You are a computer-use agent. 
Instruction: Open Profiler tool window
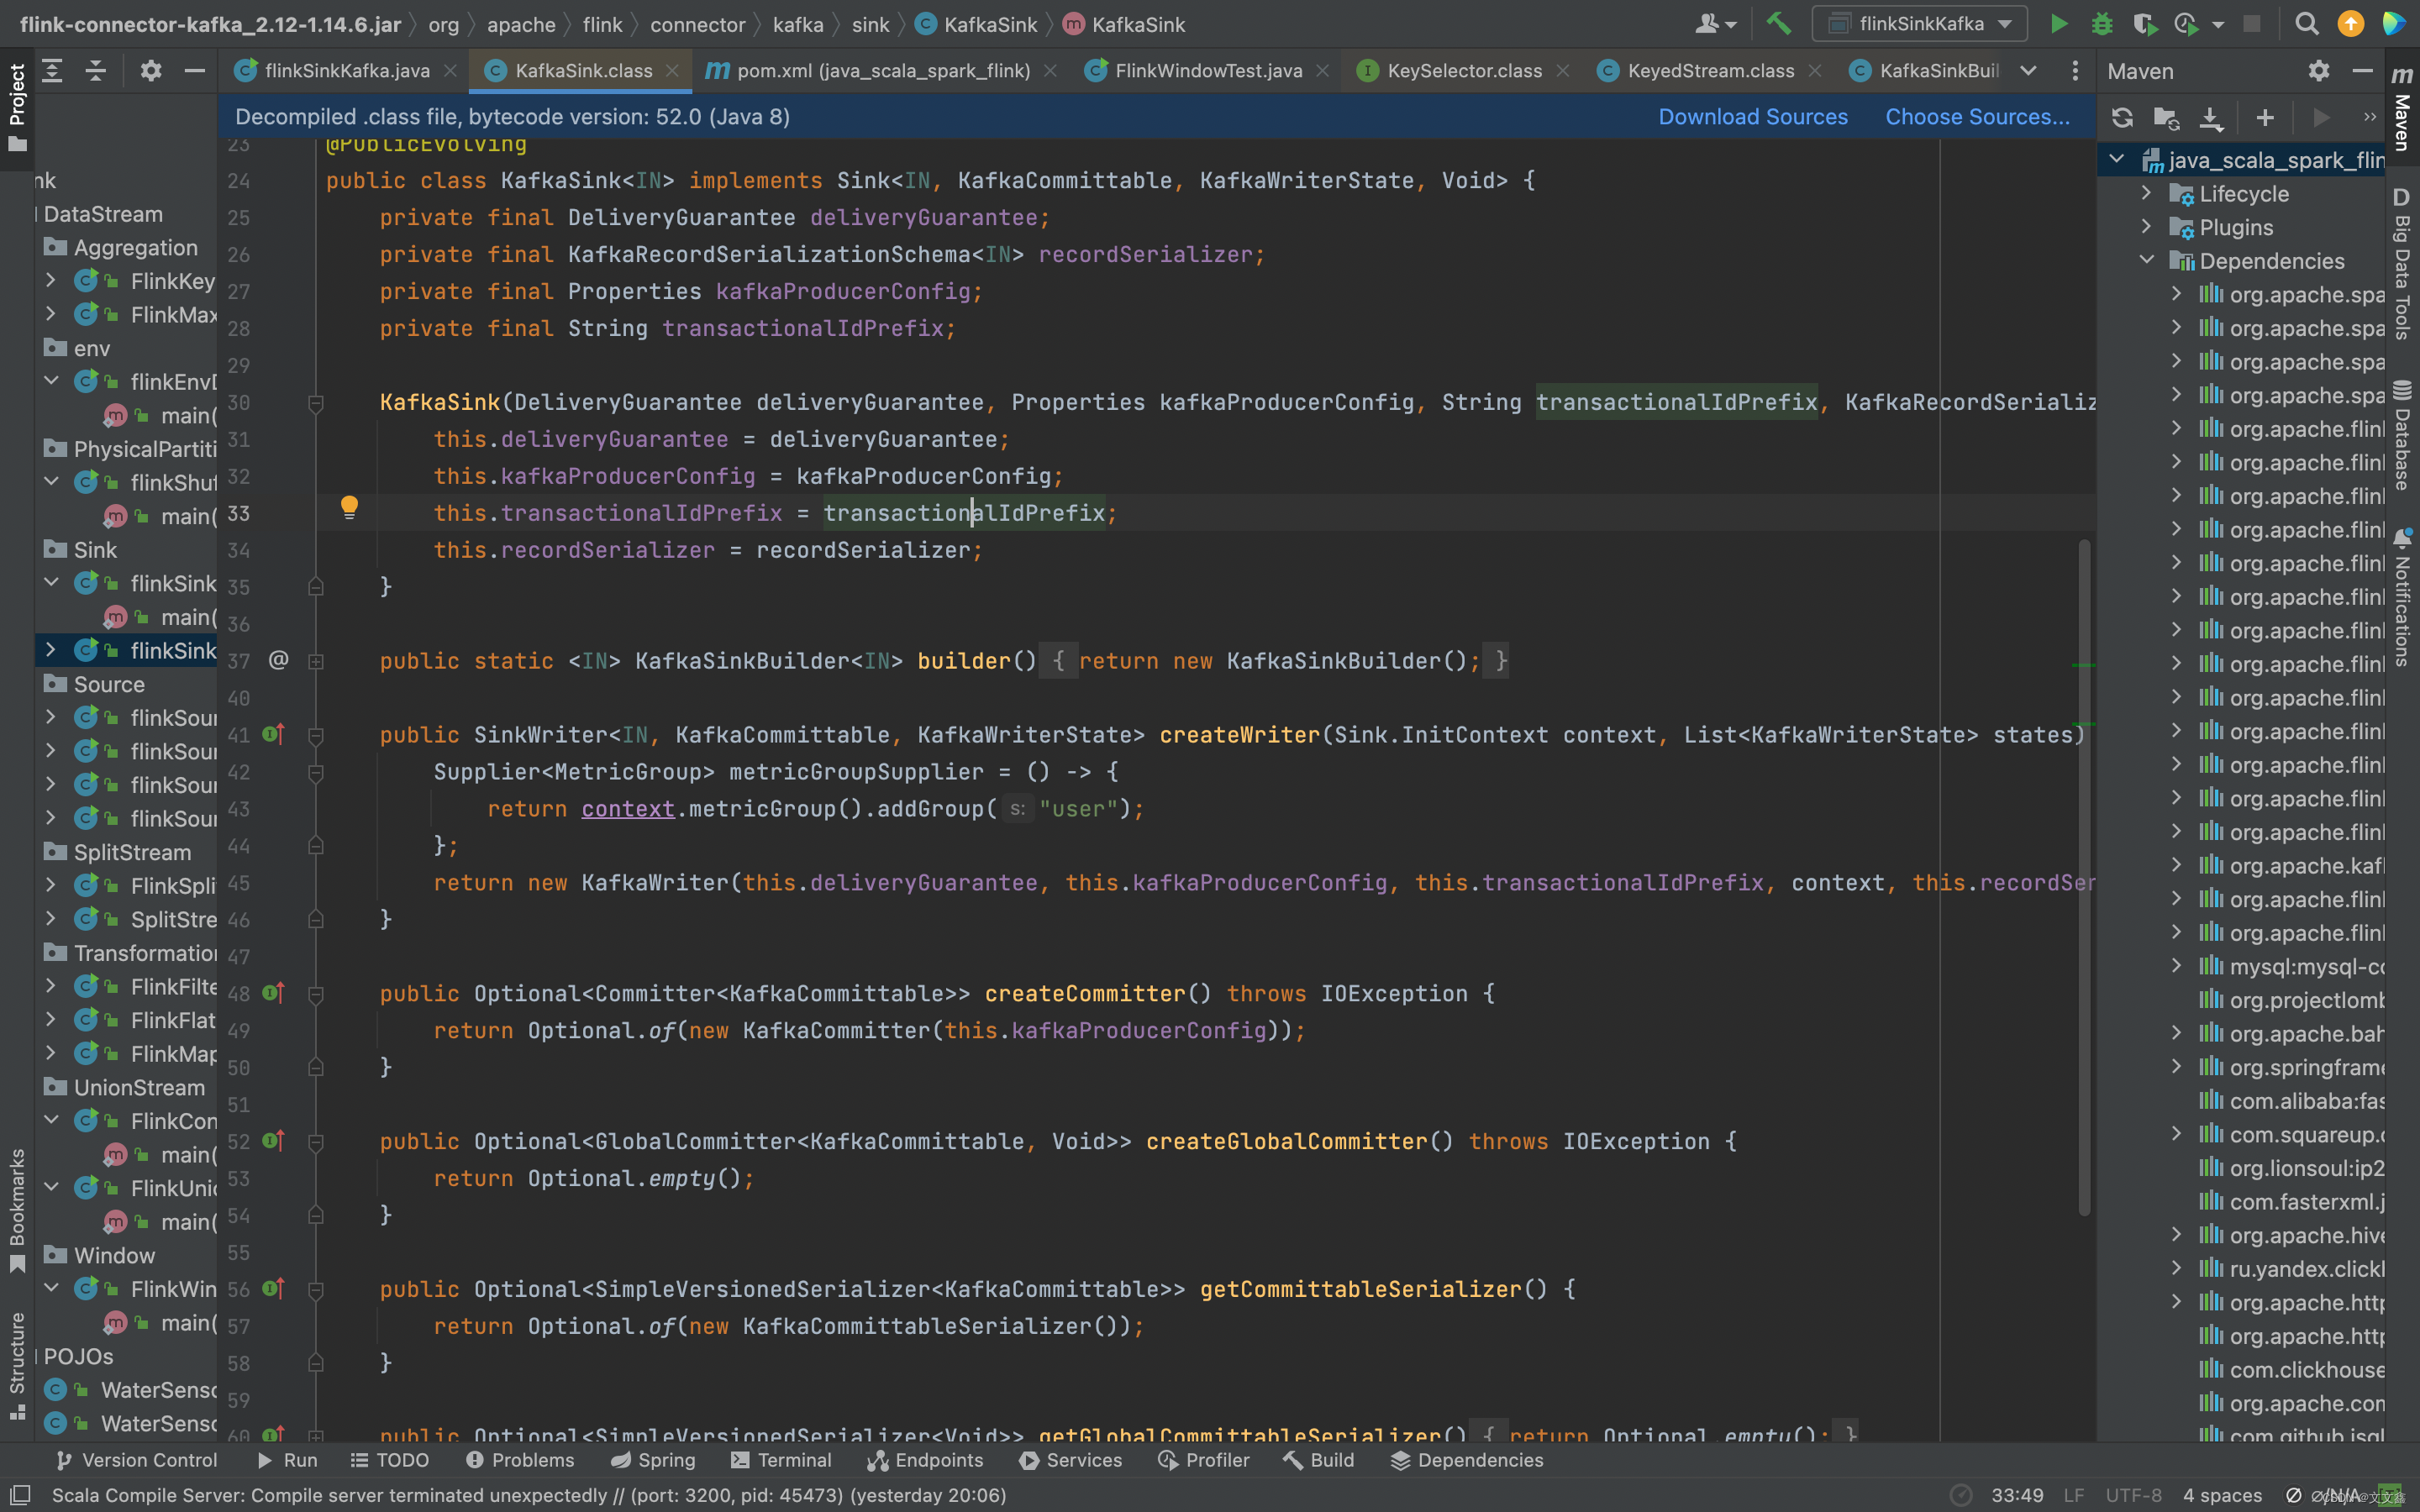click(1203, 1460)
